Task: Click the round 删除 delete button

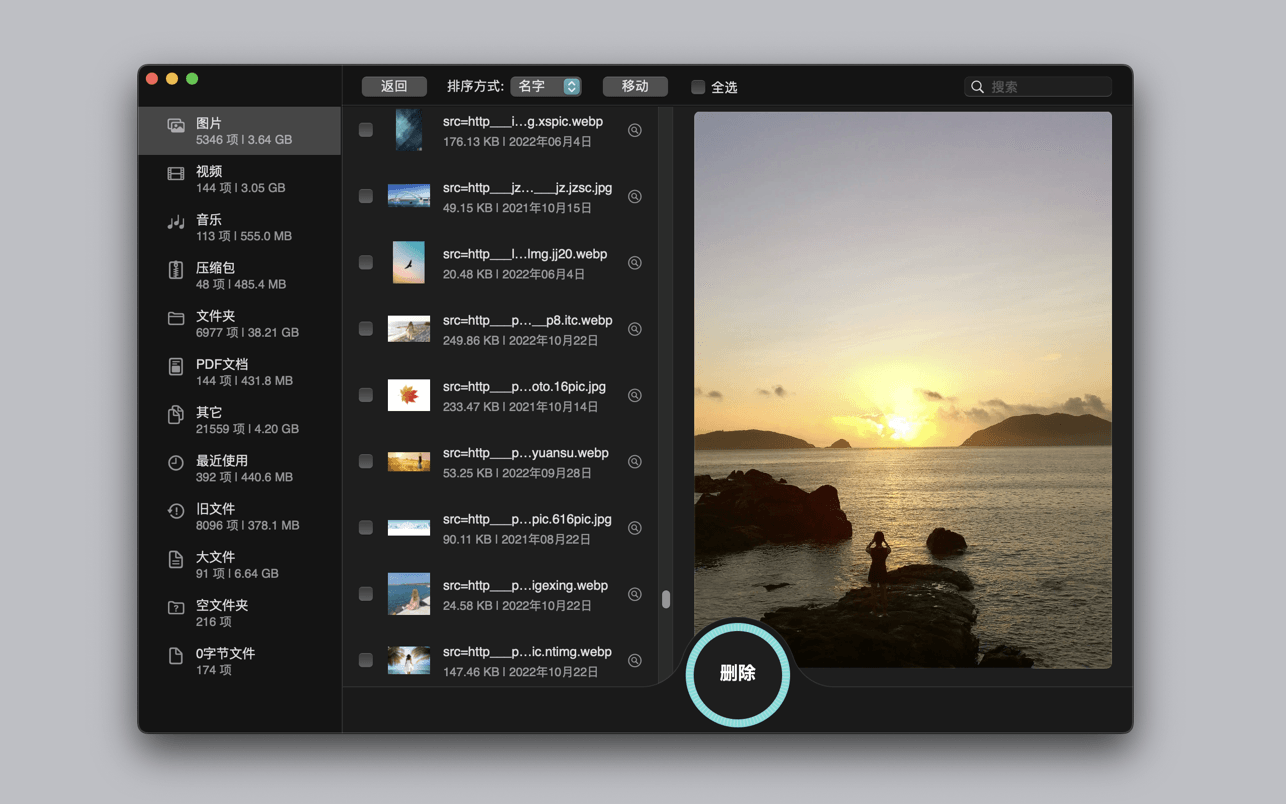Action: pyautogui.click(x=738, y=674)
